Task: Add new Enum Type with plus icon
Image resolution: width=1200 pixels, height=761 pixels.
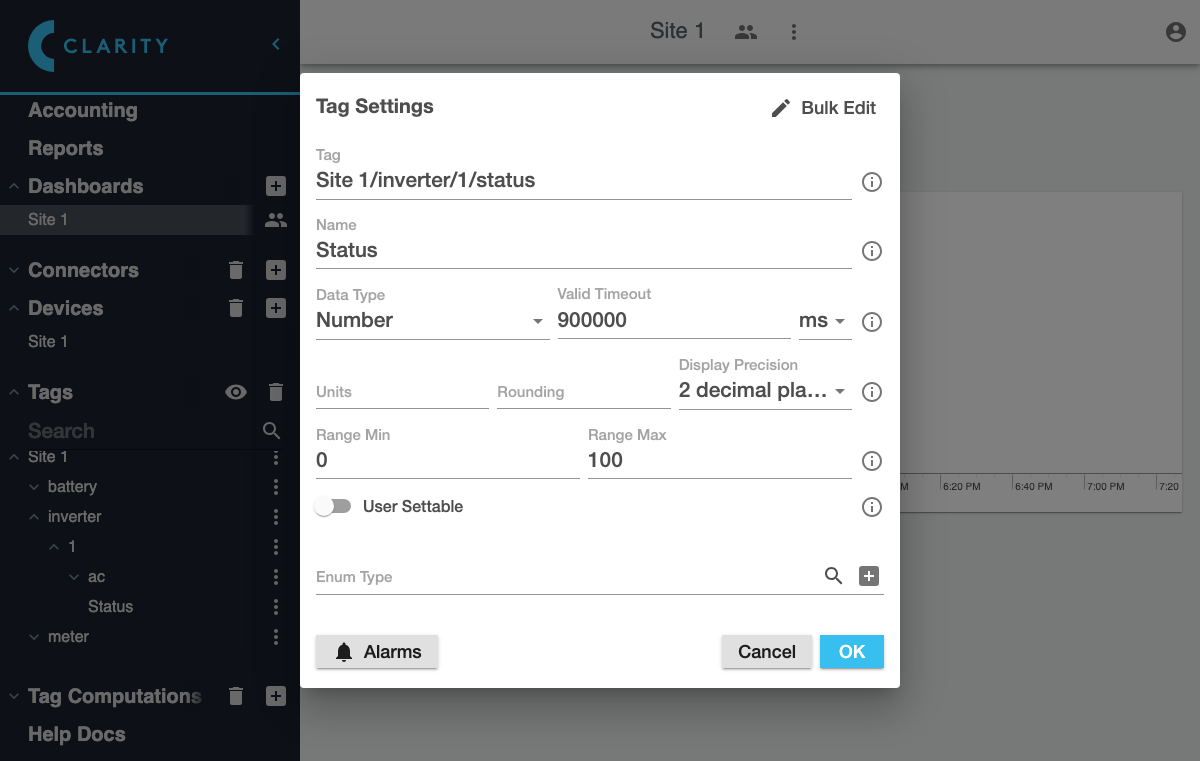Action: pos(869,576)
